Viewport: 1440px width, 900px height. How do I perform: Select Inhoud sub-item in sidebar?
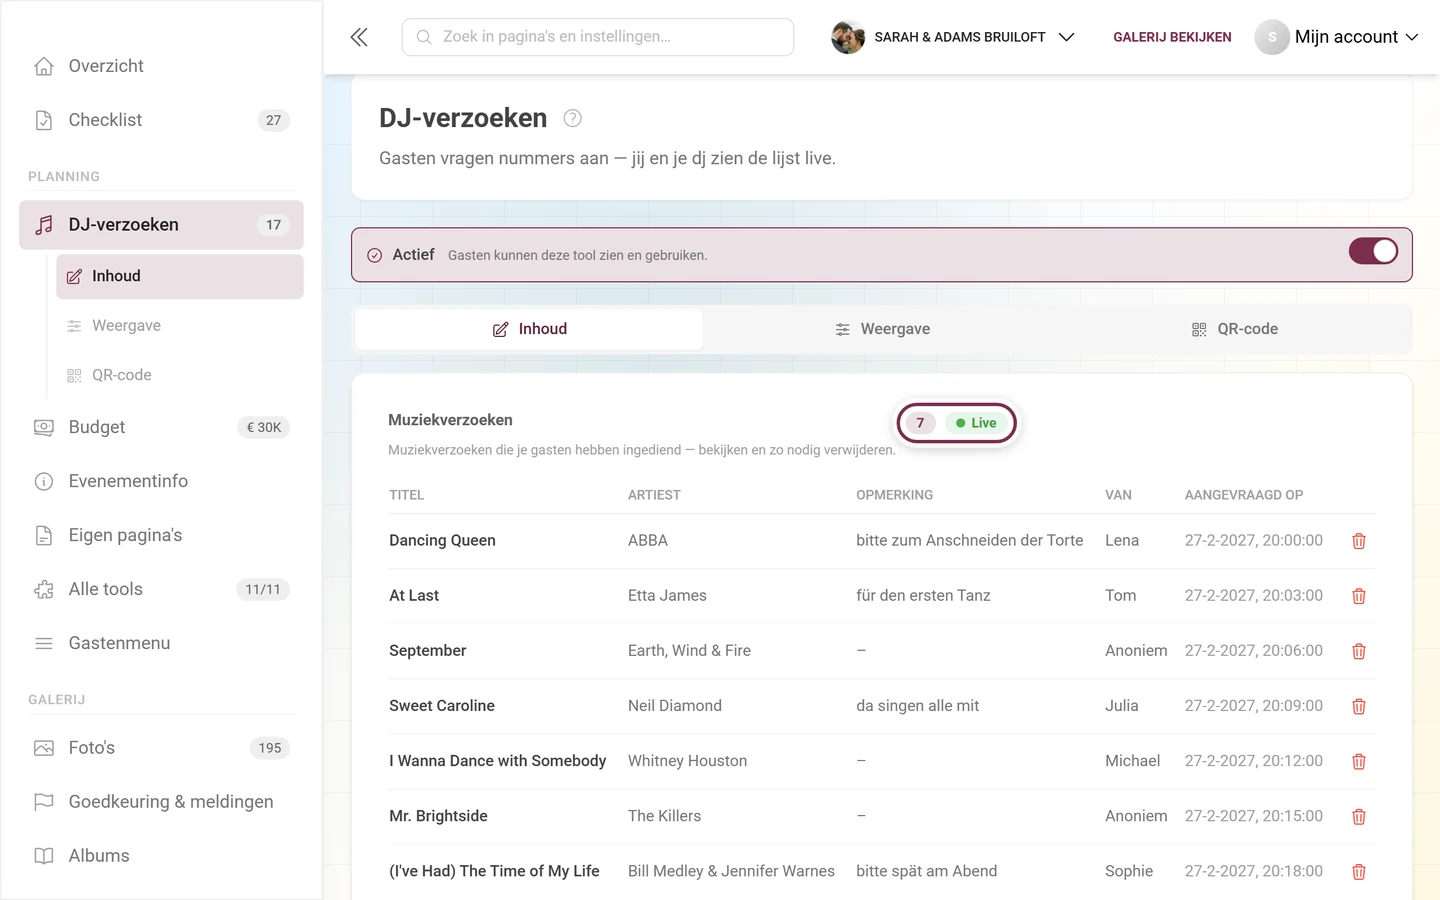[180, 276]
